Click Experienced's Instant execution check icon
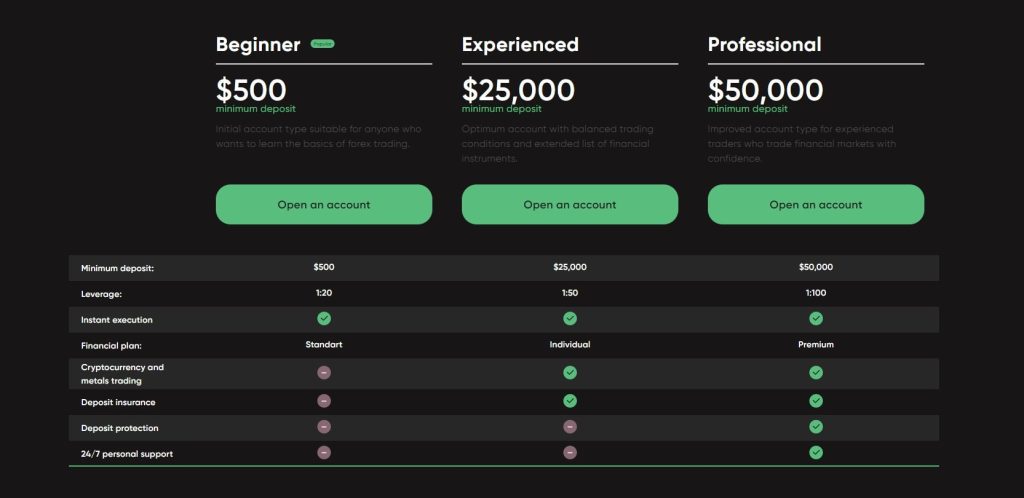Viewport: 1024px width, 498px height. coord(570,319)
